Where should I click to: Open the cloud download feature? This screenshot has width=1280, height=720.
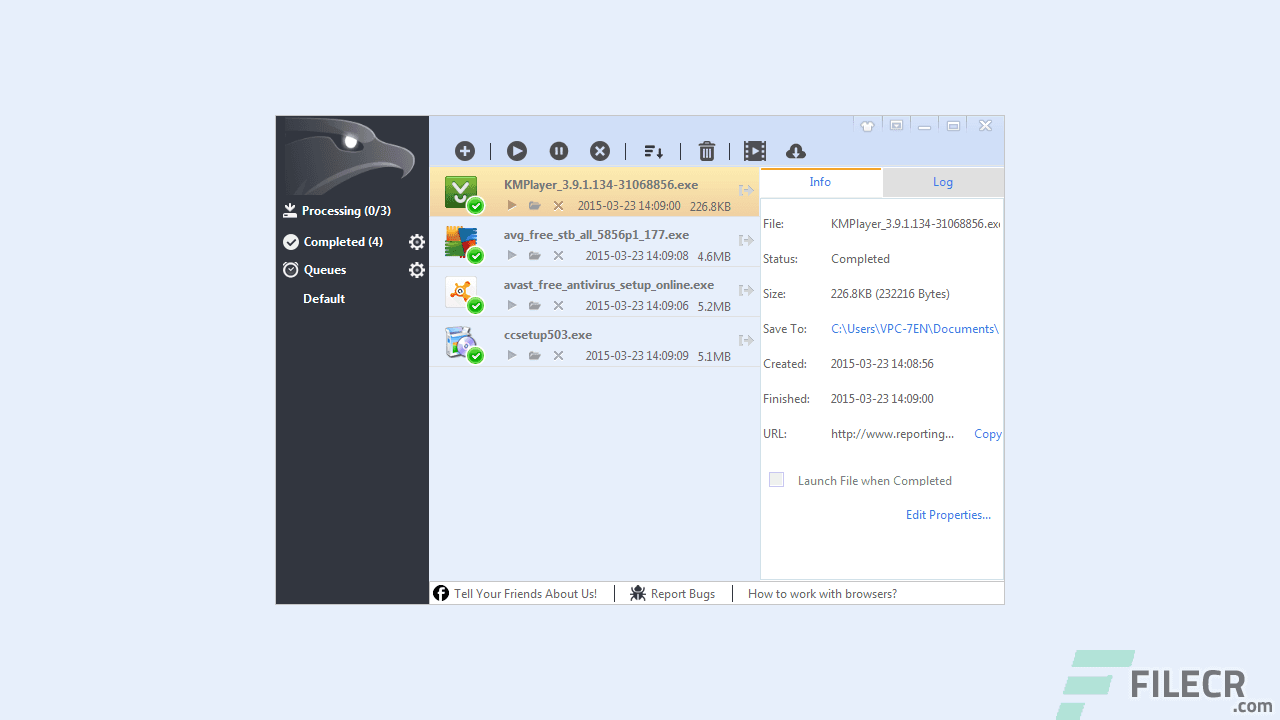795,150
